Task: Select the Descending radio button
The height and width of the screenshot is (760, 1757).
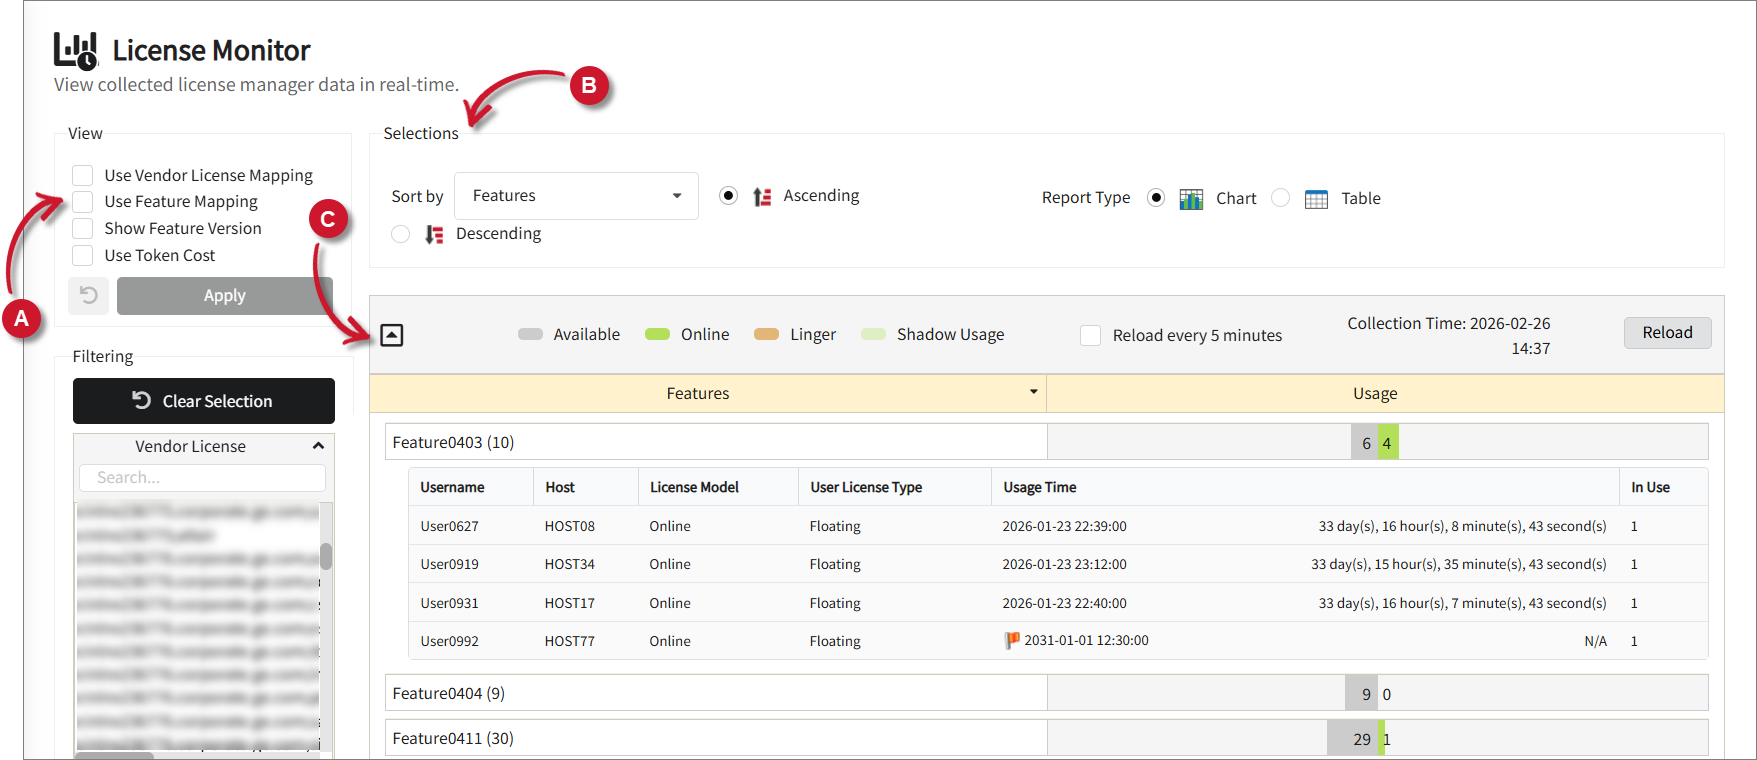Action: click(x=400, y=234)
